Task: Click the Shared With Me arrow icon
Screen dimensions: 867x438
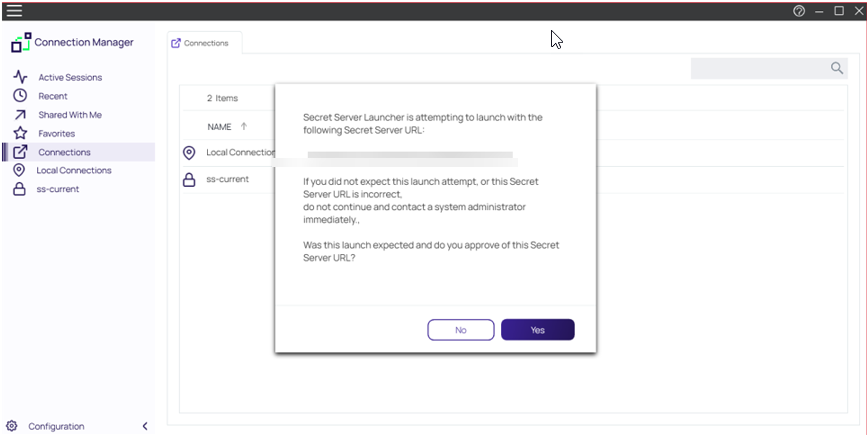Action: pos(20,114)
